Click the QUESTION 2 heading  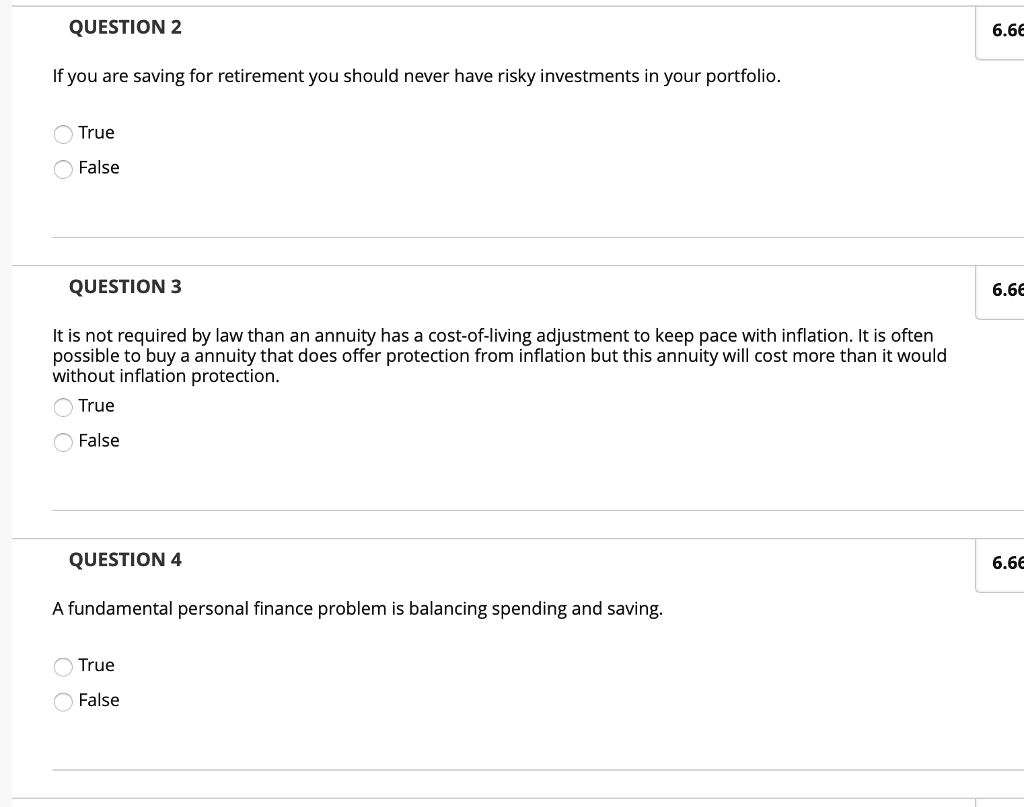point(125,27)
